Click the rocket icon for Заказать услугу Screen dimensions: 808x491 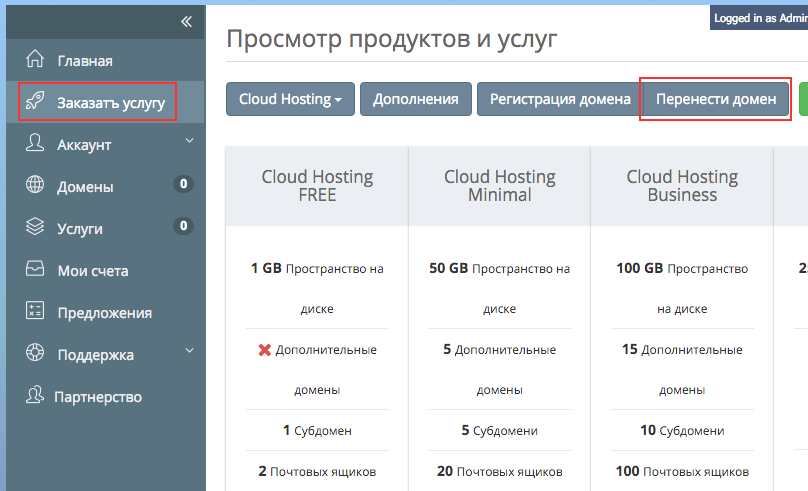point(35,102)
